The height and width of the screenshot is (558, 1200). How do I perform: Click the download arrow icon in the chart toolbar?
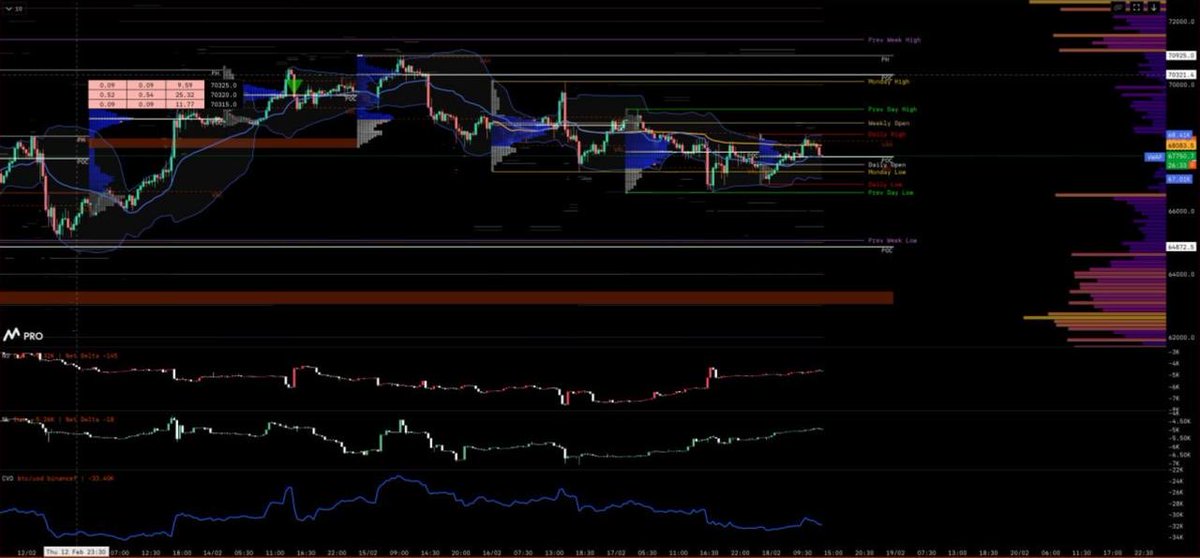[x=1154, y=7]
